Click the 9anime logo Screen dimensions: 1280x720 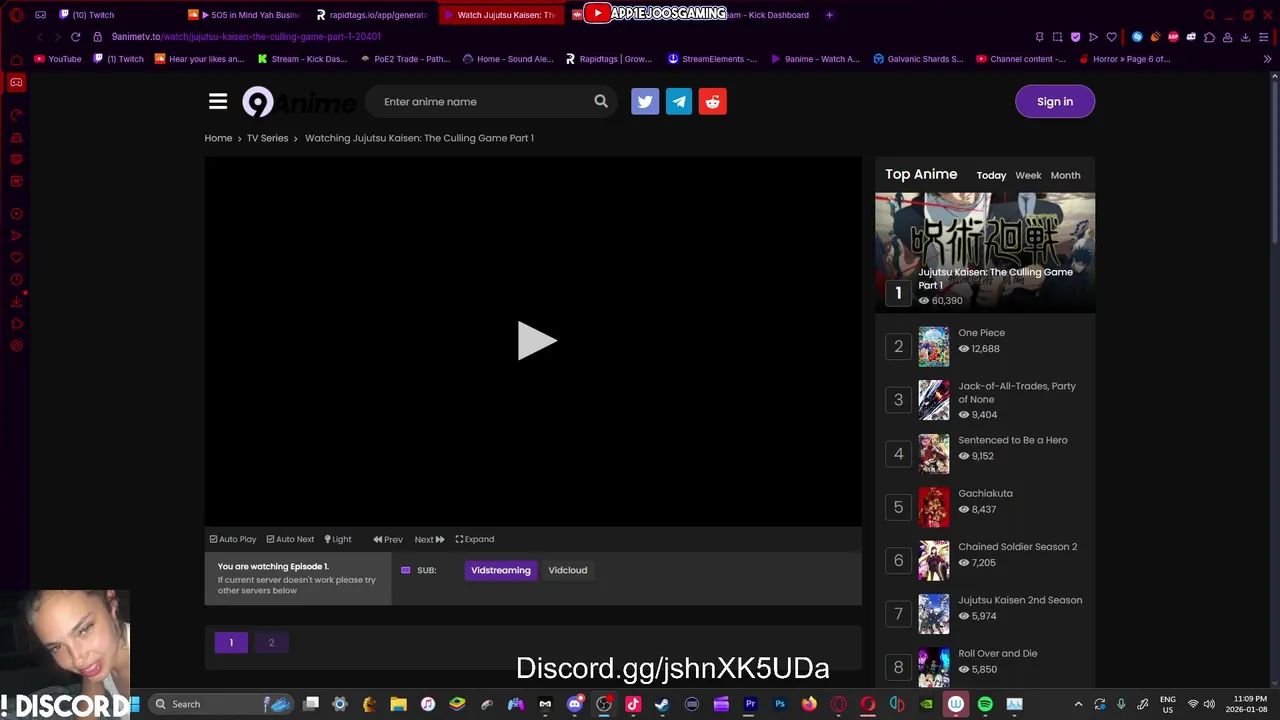coord(299,102)
